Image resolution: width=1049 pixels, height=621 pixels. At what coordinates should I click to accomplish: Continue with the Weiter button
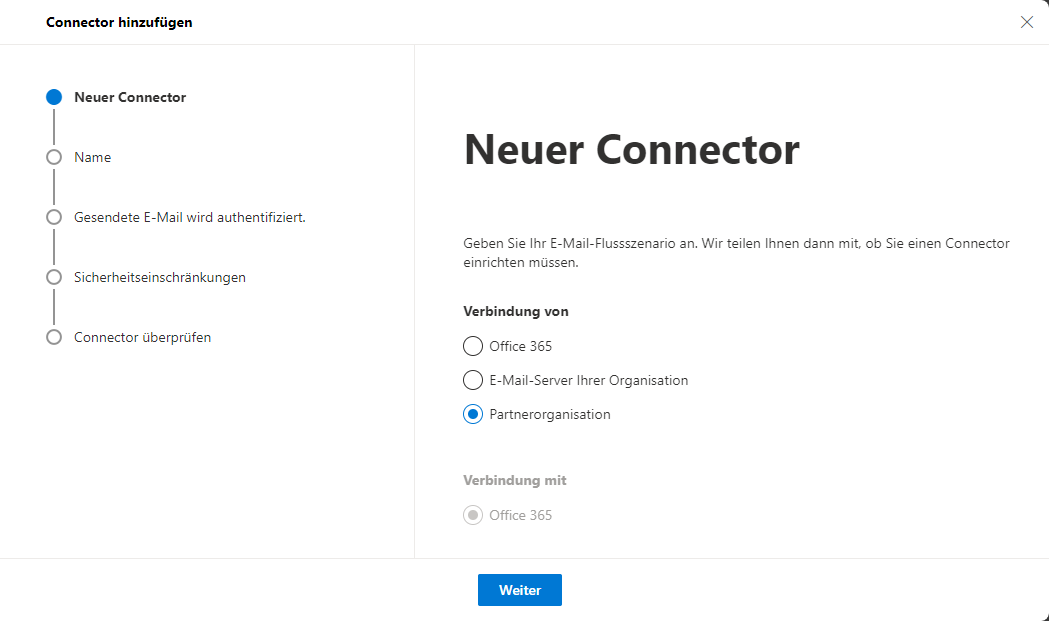click(x=520, y=590)
